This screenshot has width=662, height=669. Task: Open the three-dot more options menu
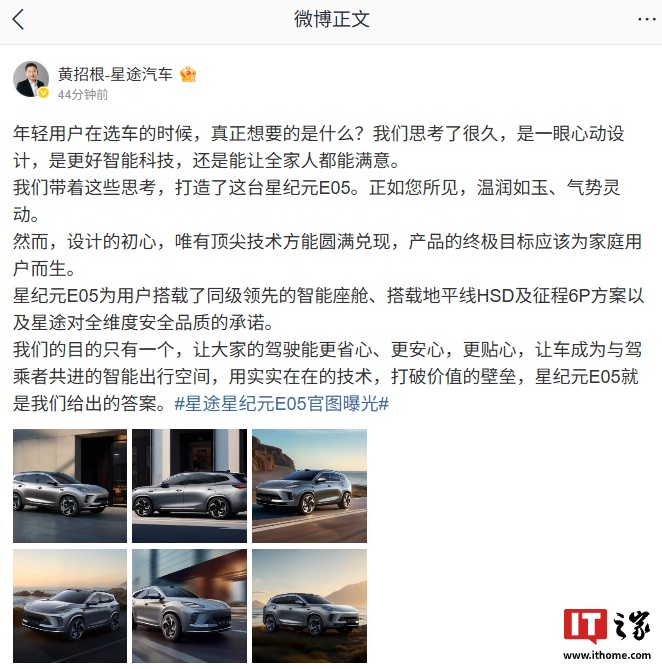click(647, 20)
